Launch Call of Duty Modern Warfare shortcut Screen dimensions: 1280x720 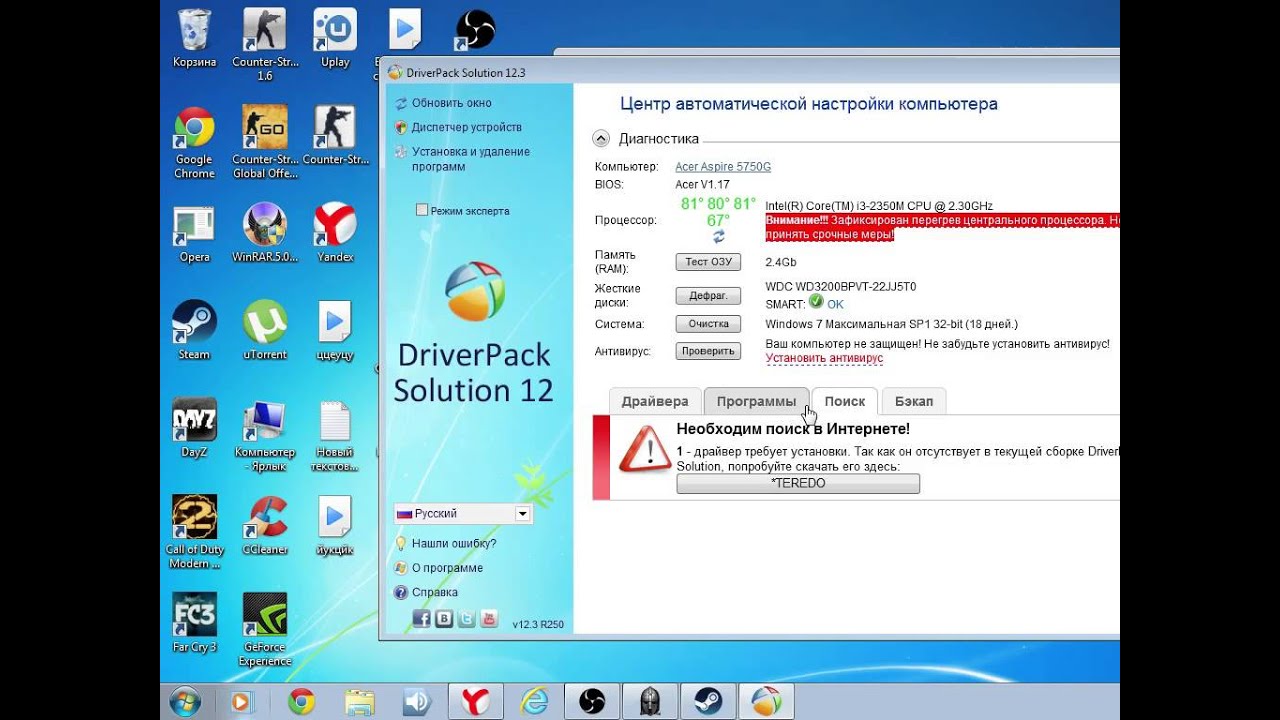(194, 532)
